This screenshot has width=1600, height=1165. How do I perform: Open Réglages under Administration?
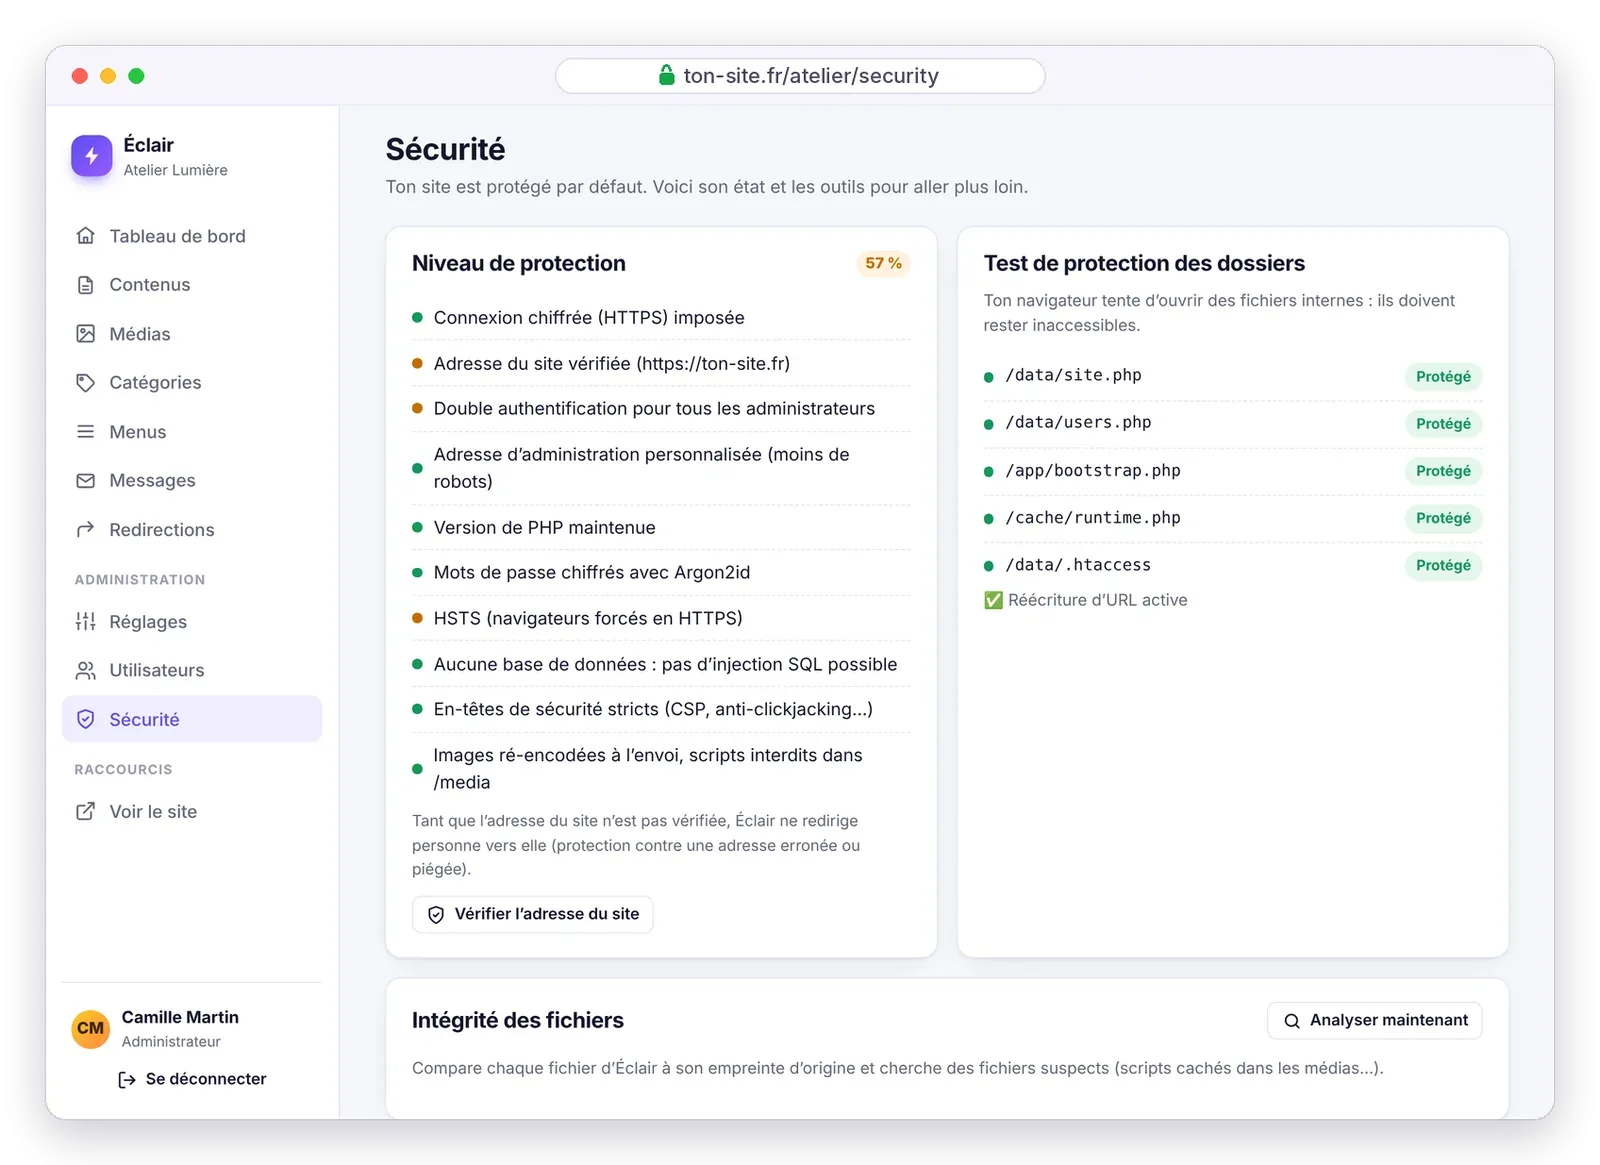(x=192, y=622)
